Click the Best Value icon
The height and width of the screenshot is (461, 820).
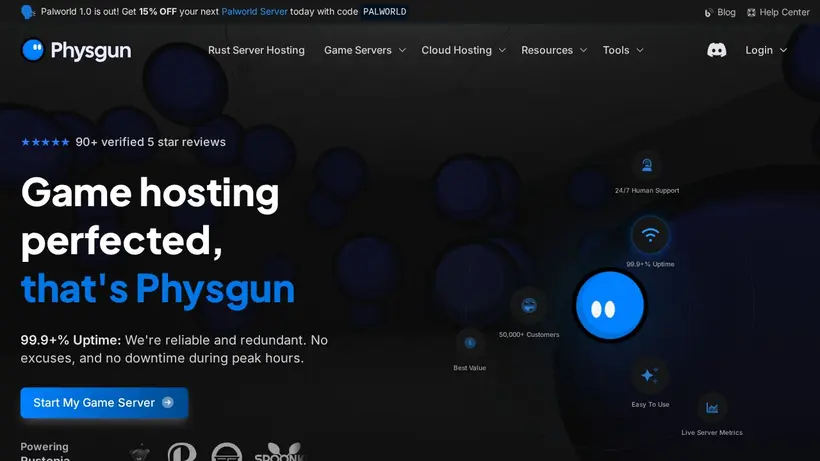tap(470, 343)
